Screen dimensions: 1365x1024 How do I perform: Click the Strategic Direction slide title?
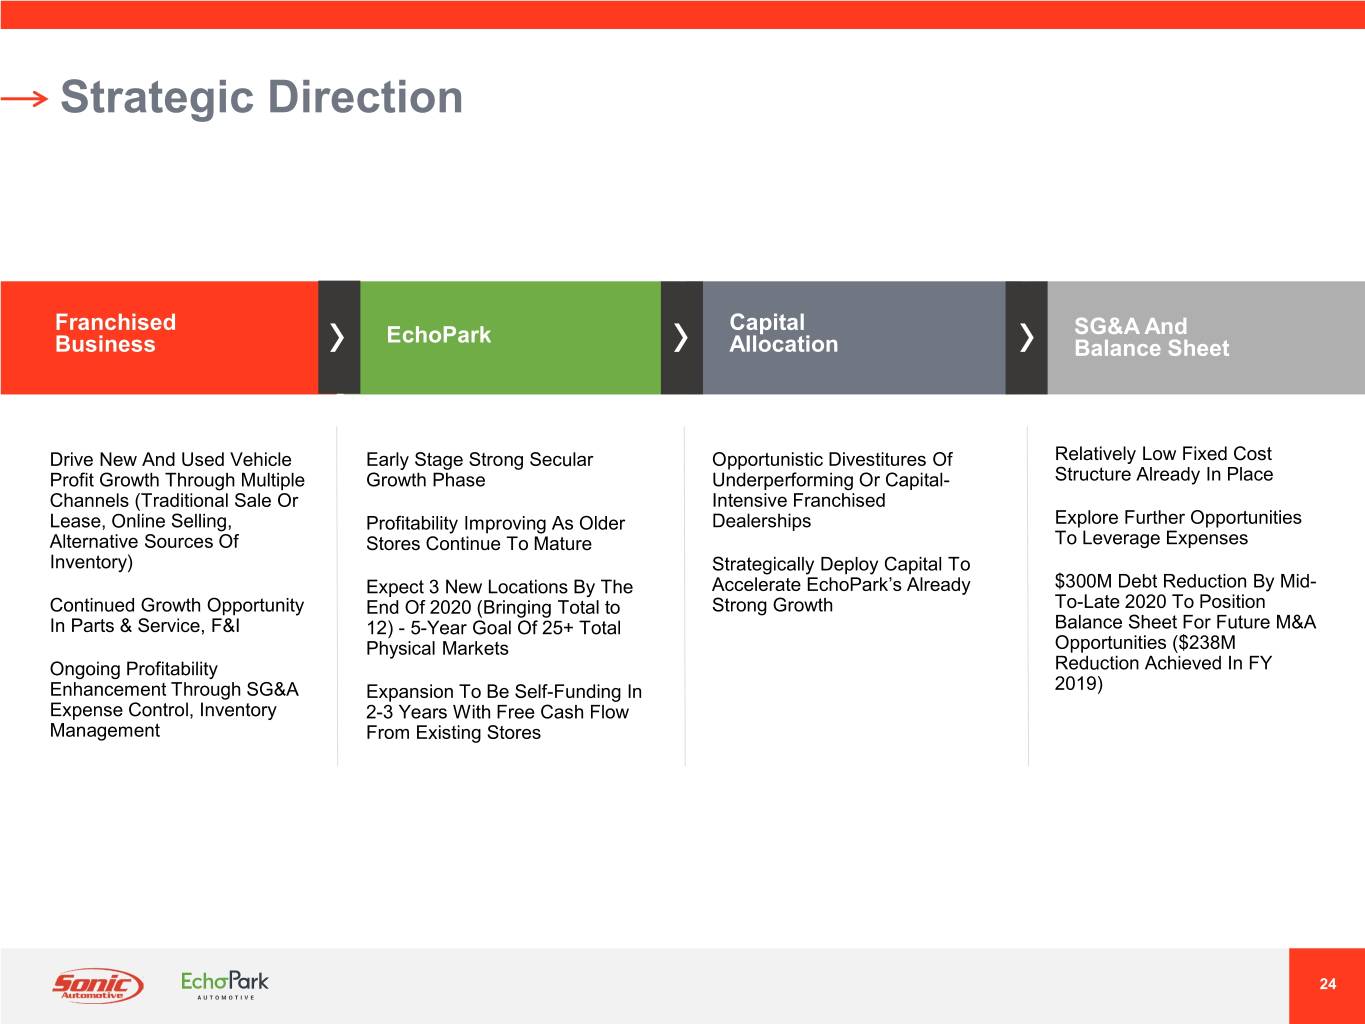click(x=261, y=97)
